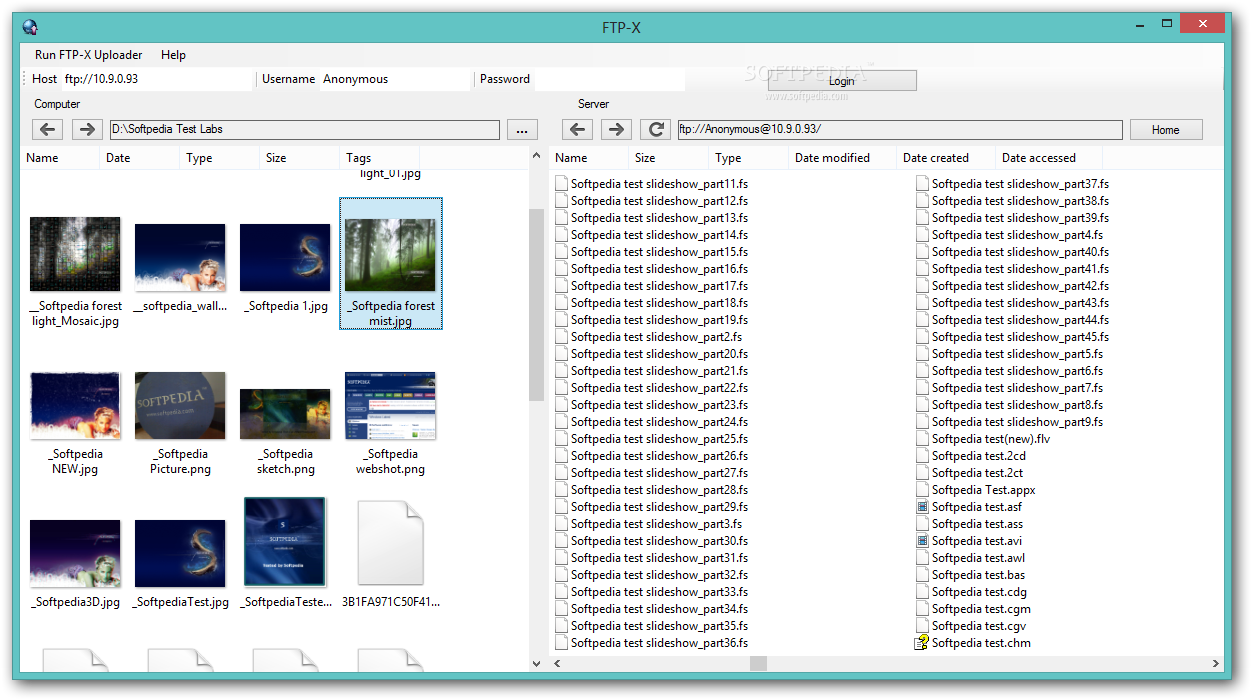Sort server files by Date created column
The image size is (1252, 700).
[945, 158]
